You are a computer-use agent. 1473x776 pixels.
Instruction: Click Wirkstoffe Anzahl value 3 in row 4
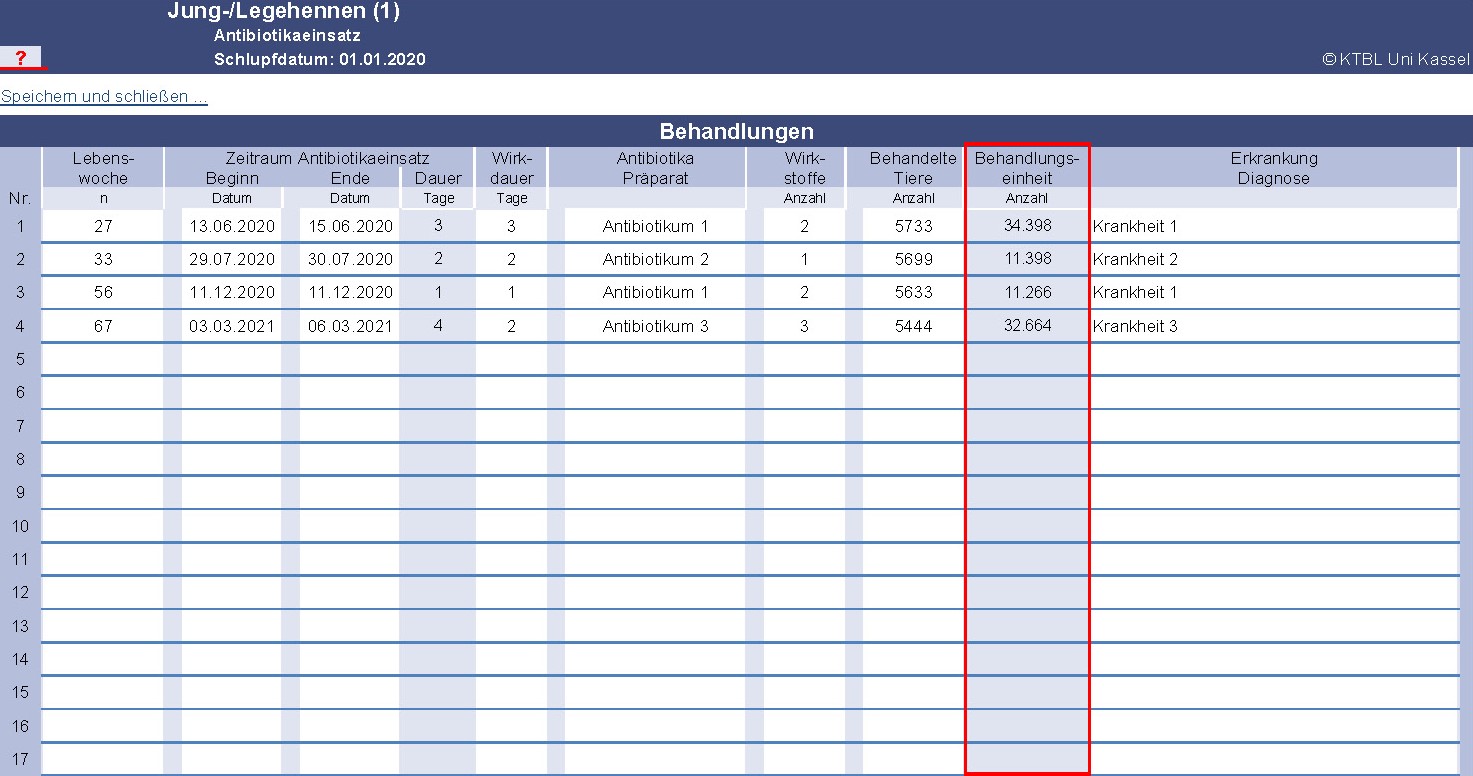[x=804, y=326]
